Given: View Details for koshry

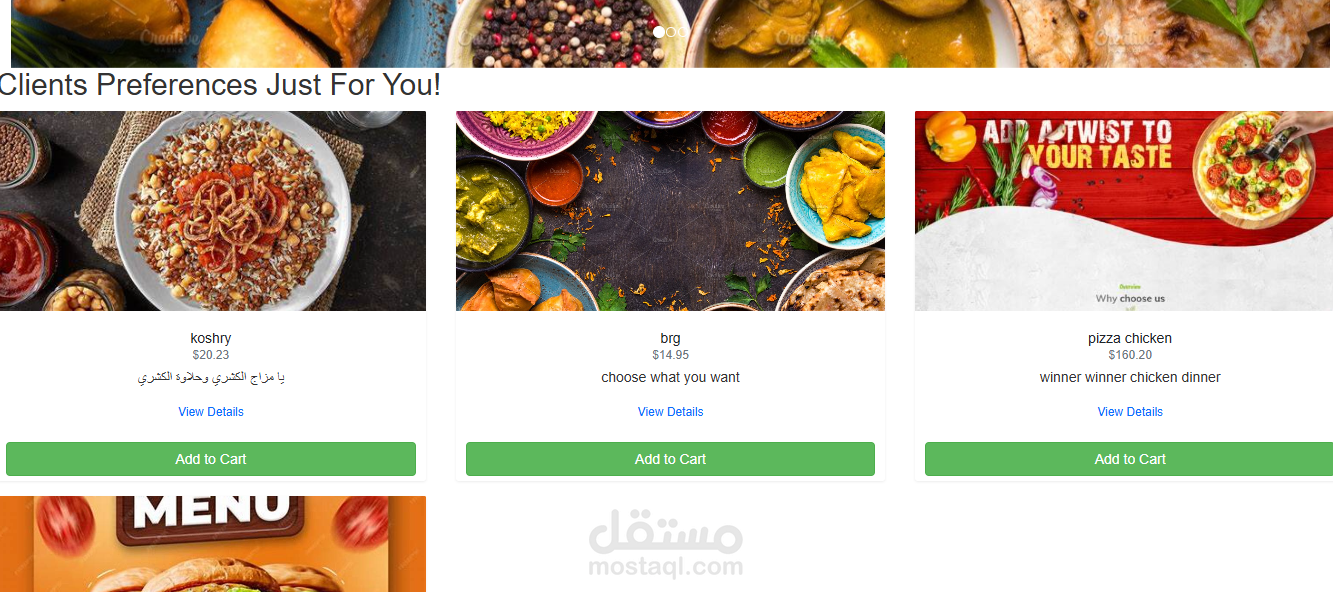Looking at the screenshot, I should point(211,412).
